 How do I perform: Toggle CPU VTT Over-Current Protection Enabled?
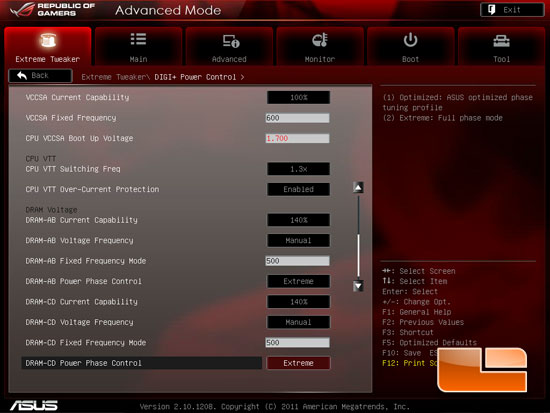coord(298,189)
